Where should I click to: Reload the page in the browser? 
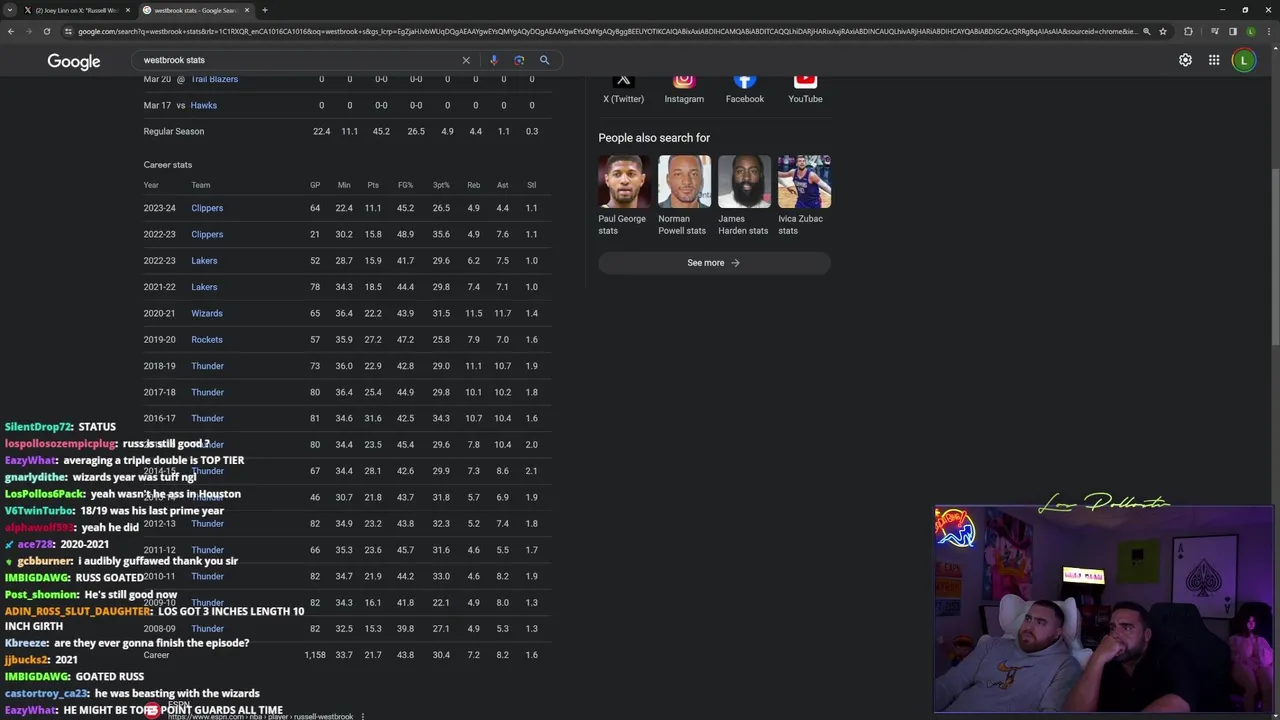click(x=47, y=31)
